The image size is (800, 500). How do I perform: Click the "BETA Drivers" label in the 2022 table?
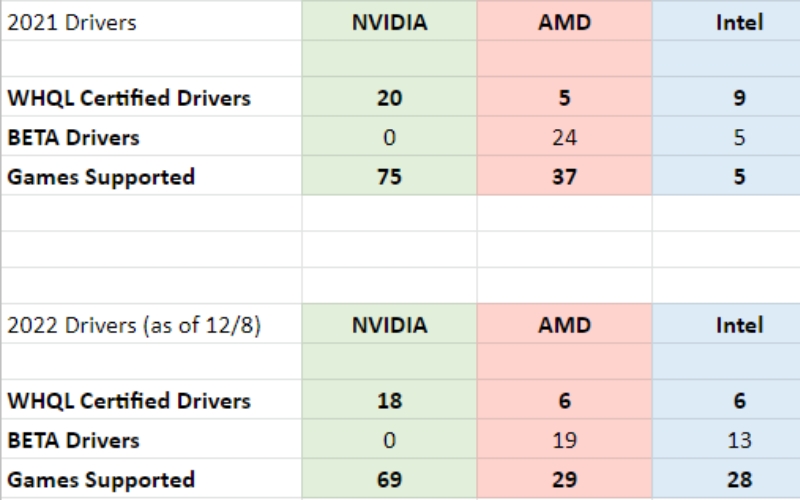74,440
